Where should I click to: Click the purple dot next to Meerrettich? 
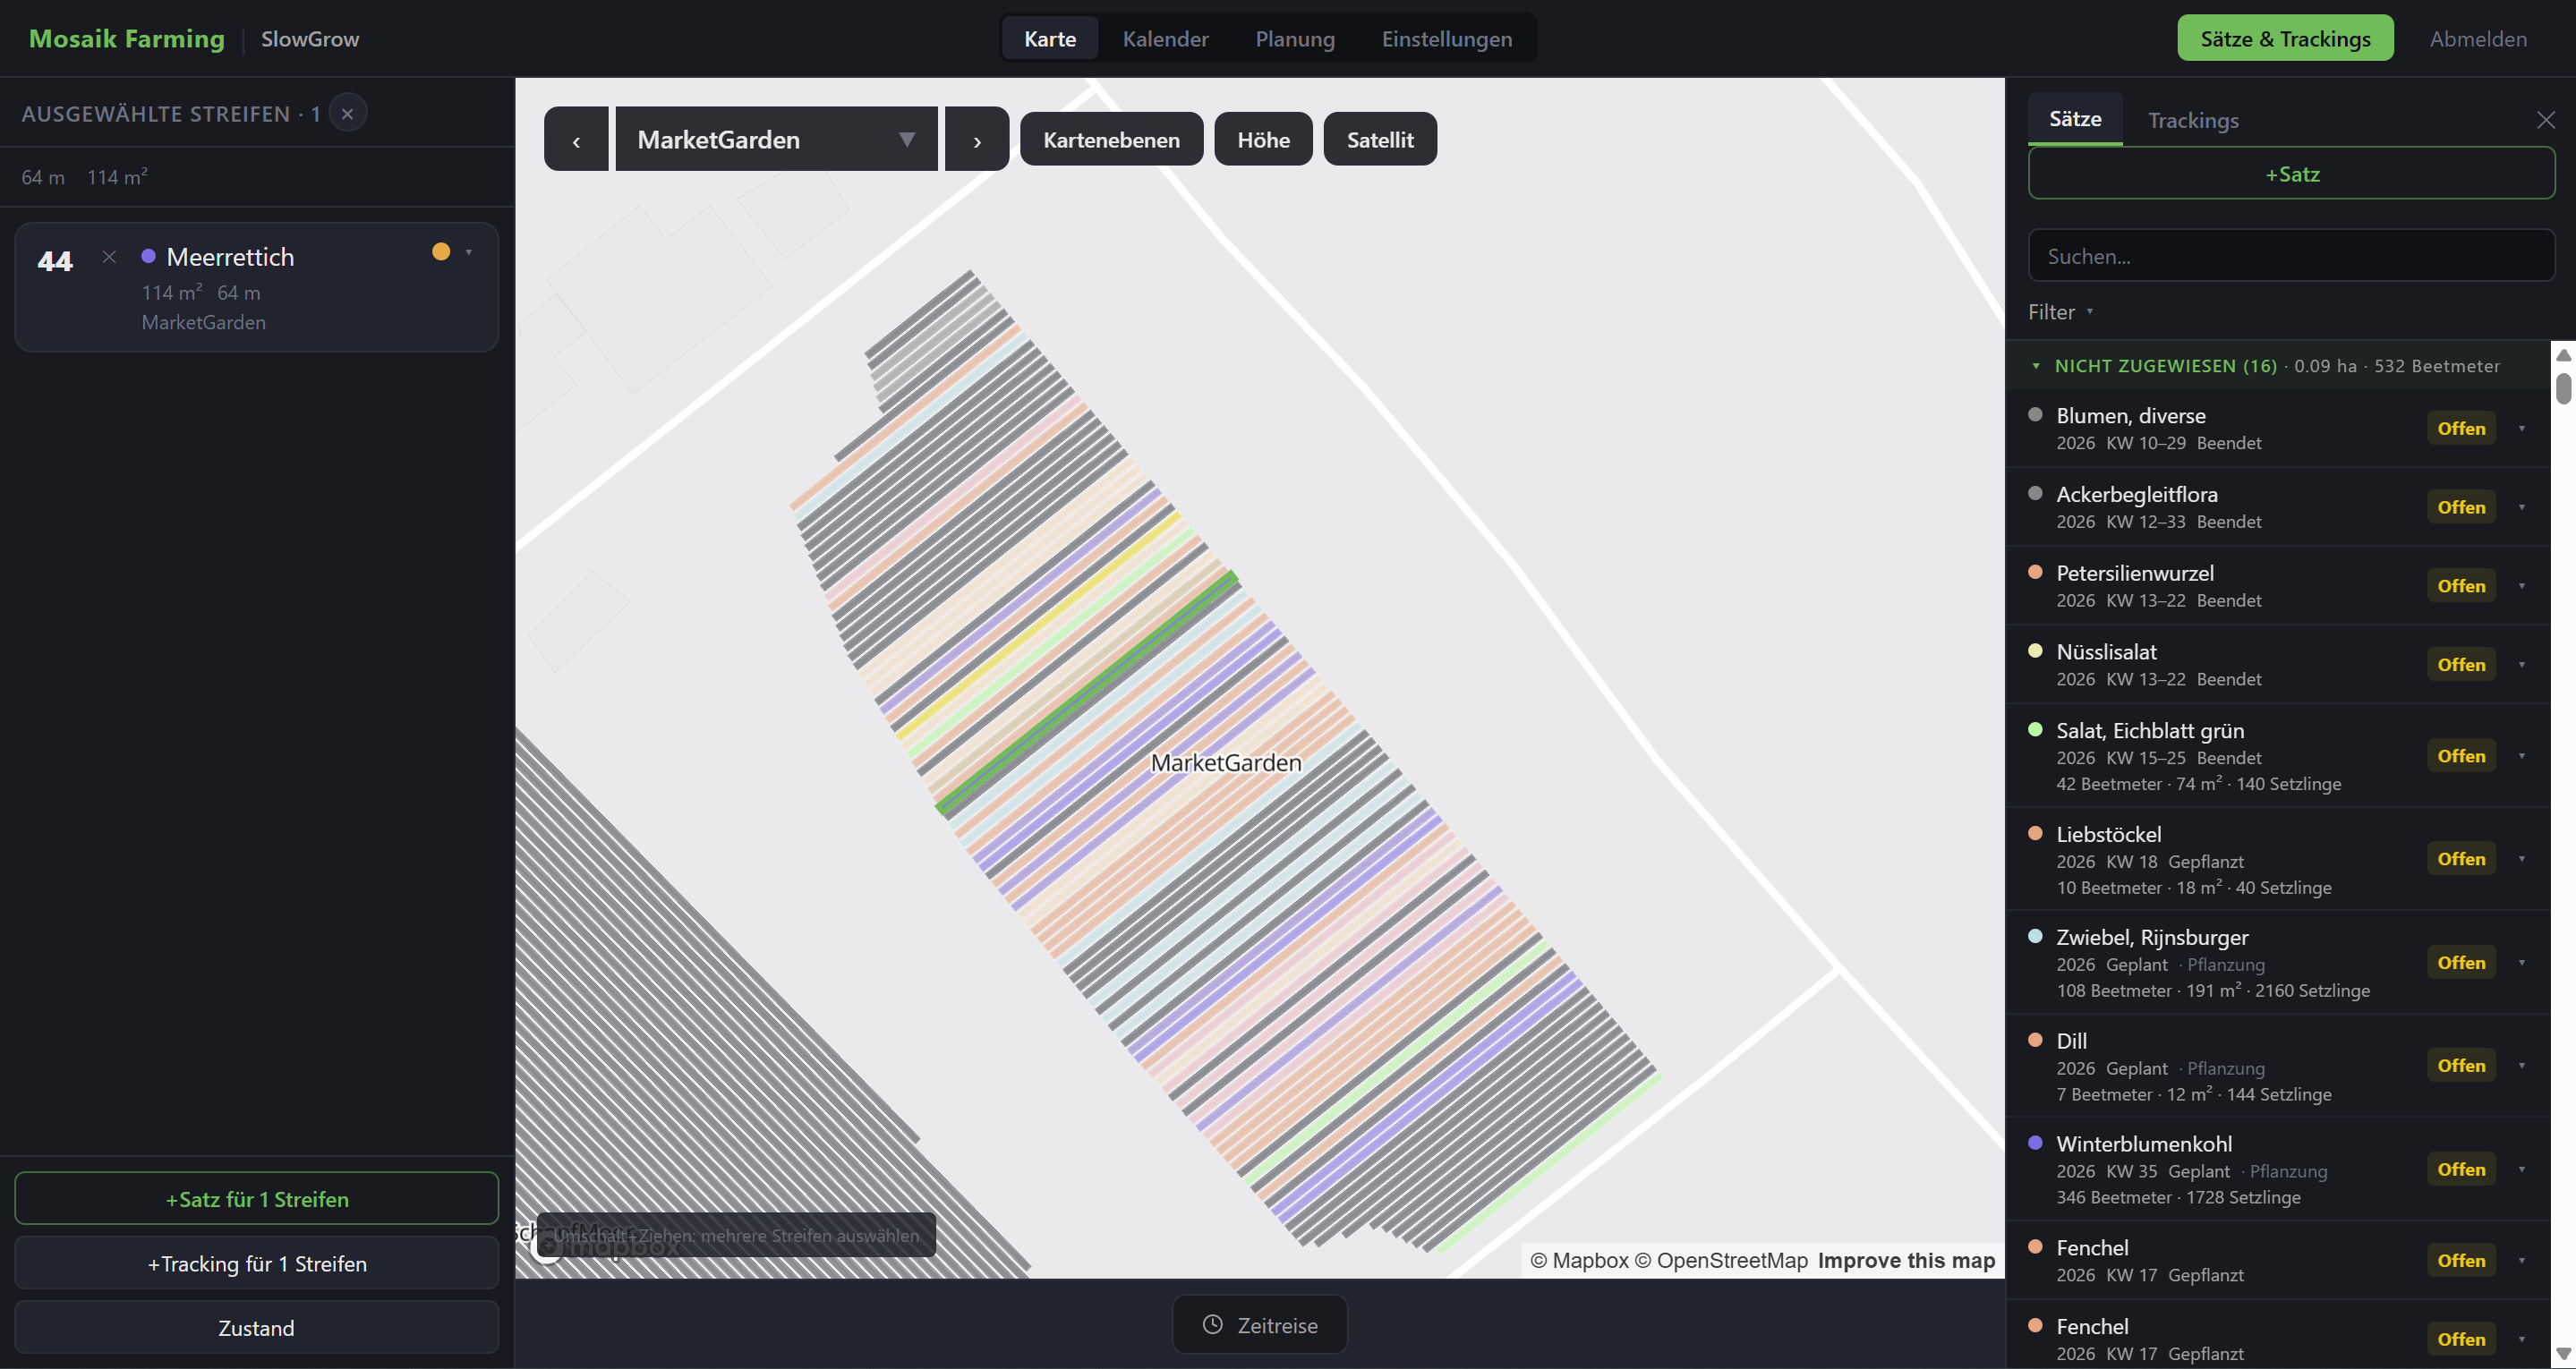149,256
